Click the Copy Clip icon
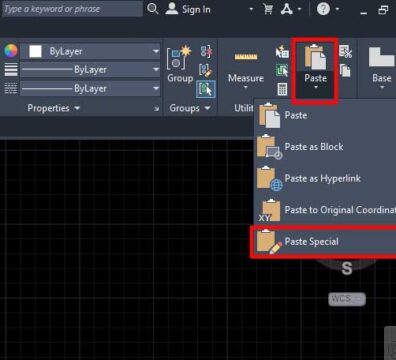 (x=345, y=70)
